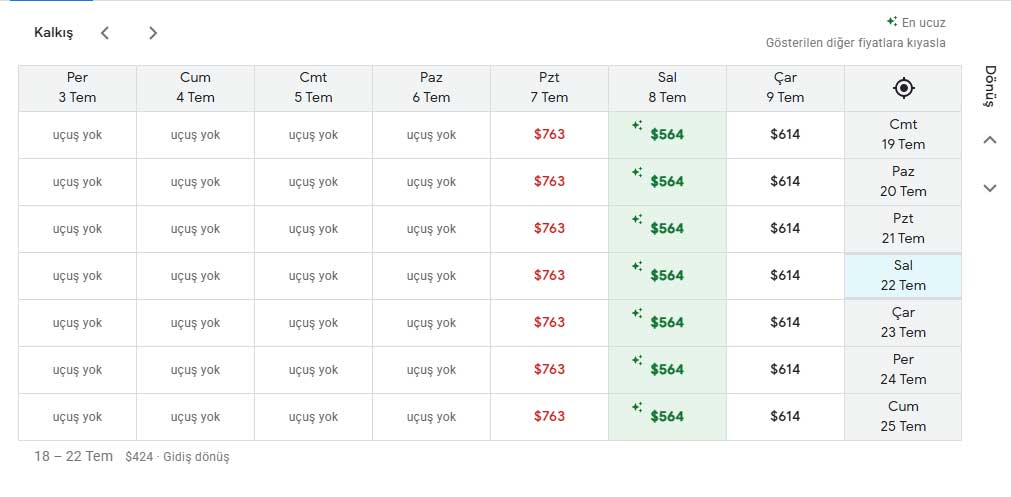Screen dimensions: 1011x497
Task: Select cheapest $564 fare returning Sal 22 Tem
Action: [667, 276]
